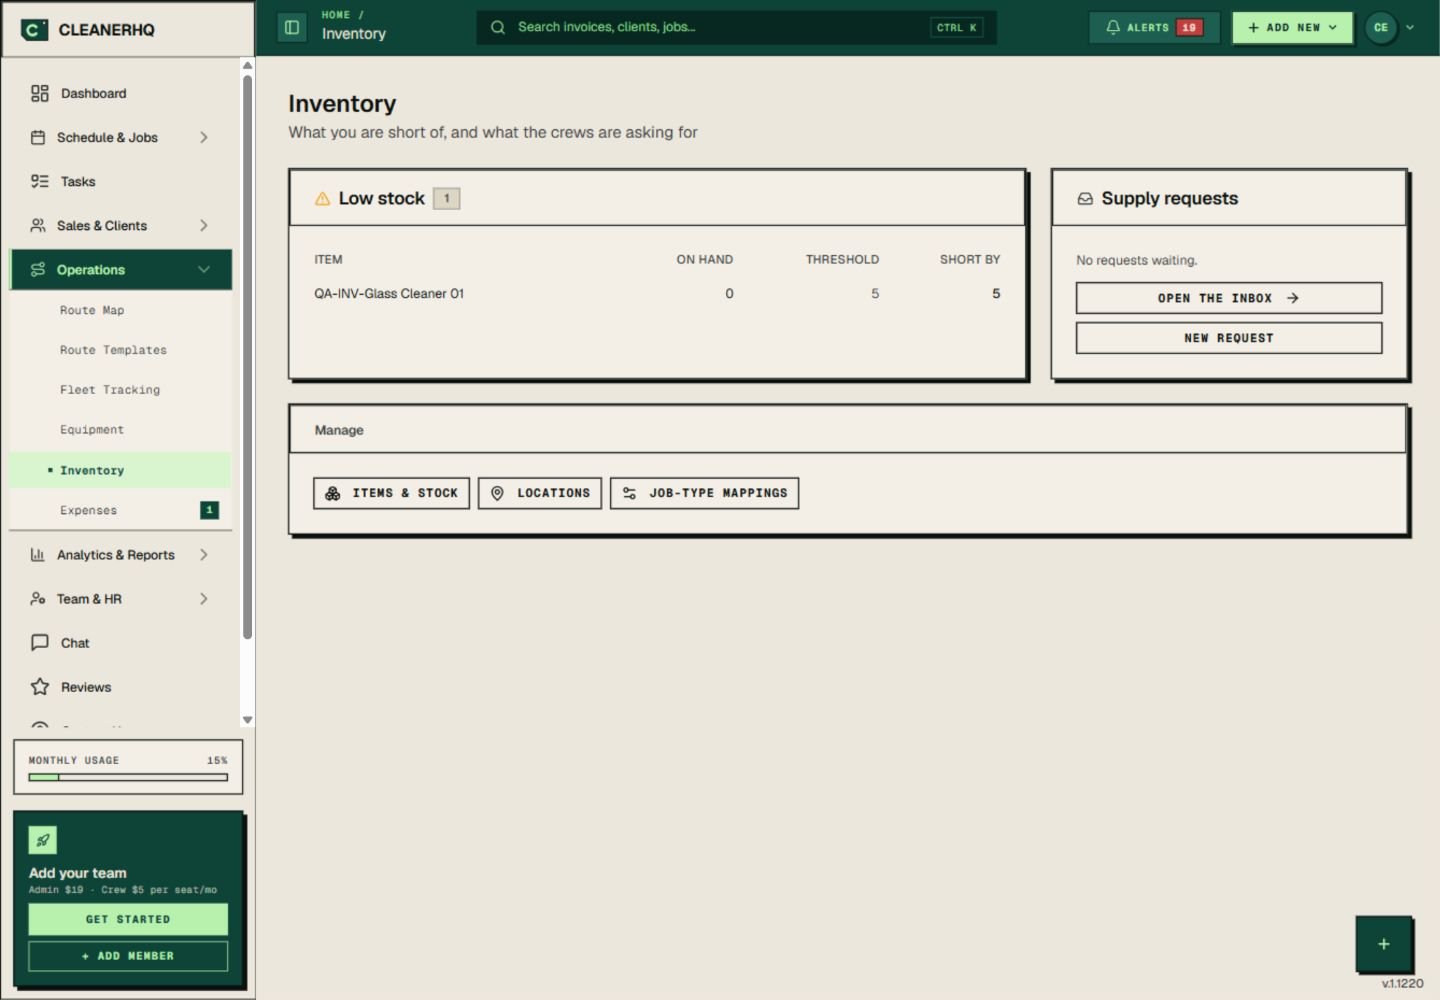Viewport: 1440px width, 1000px height.
Task: Open the Add New dropdown
Action: pos(1292,28)
